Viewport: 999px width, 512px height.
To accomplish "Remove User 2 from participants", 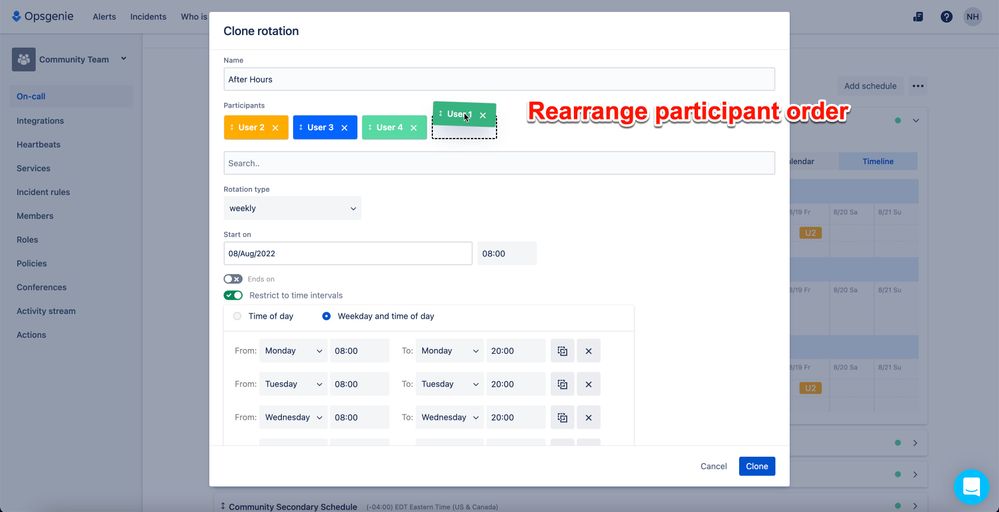I will (x=275, y=127).
